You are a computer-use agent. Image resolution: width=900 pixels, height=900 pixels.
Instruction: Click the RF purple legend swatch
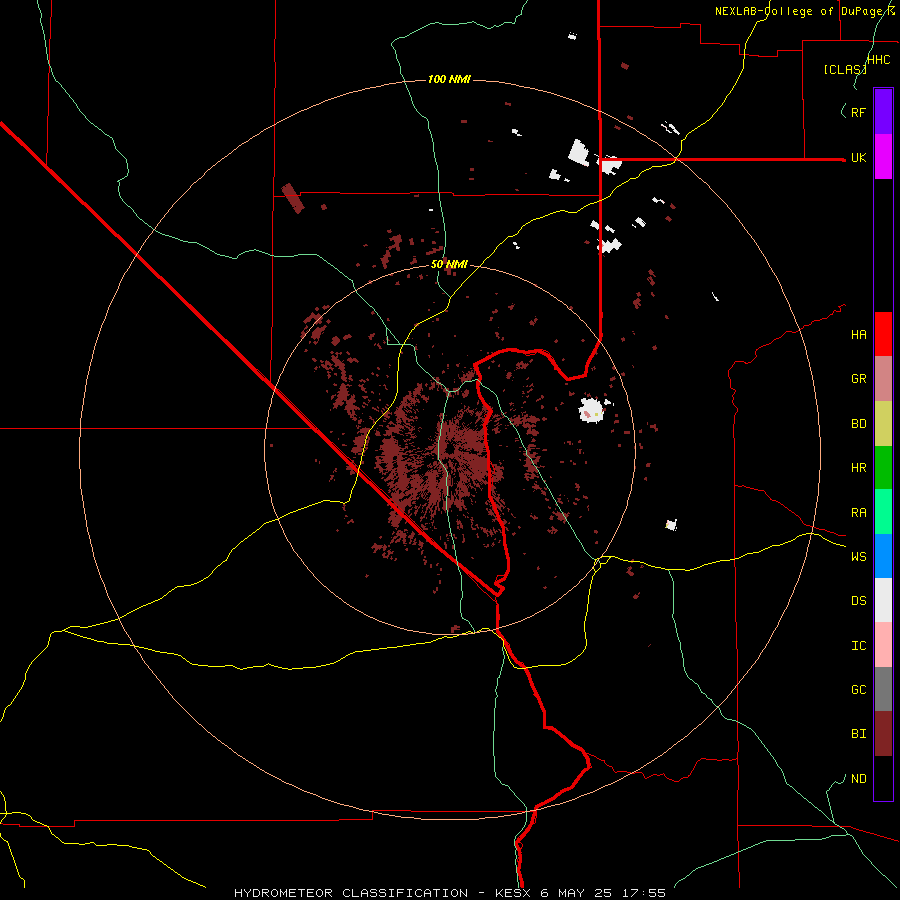(x=883, y=111)
